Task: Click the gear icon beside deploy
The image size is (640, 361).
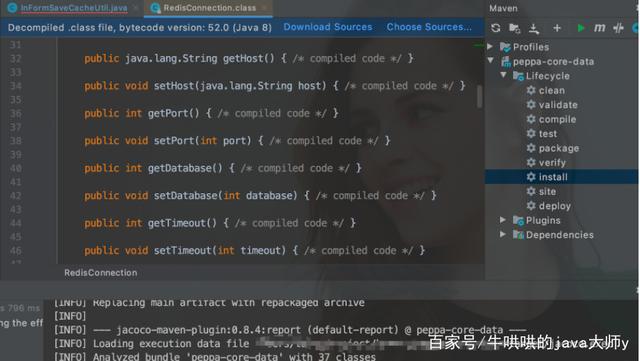Action: [x=531, y=205]
